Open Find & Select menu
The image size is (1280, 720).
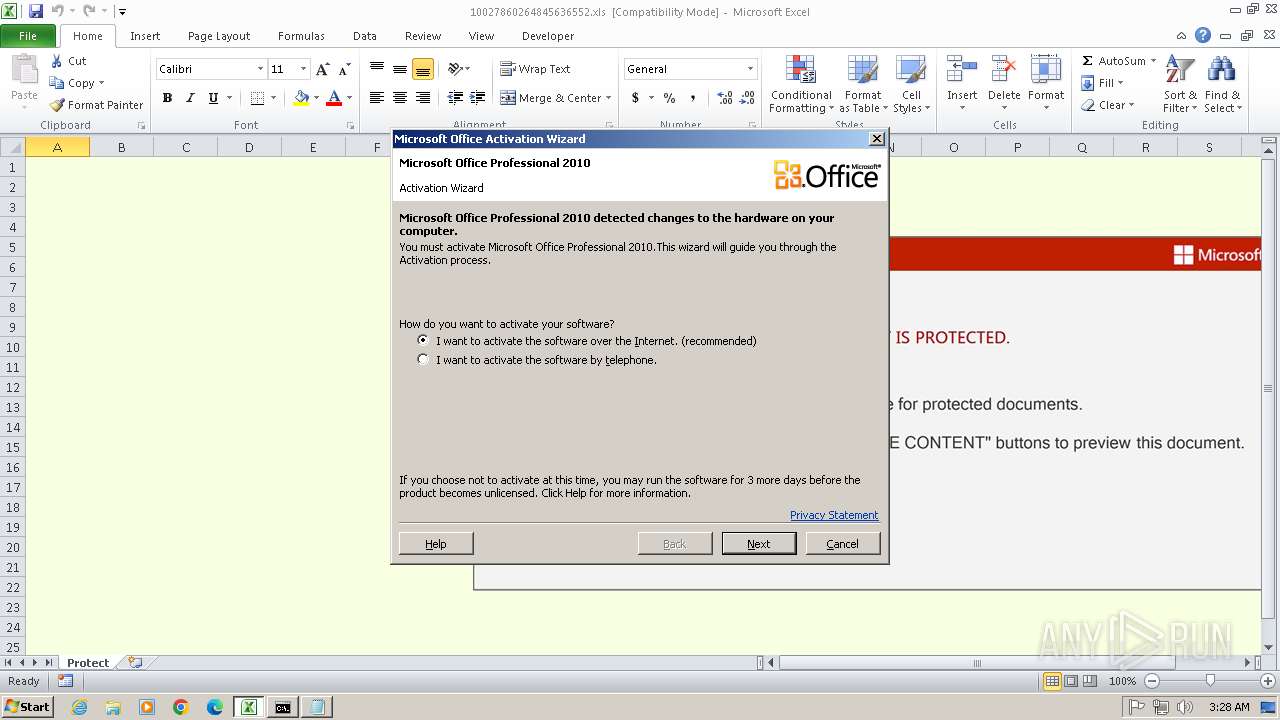[x=1222, y=85]
